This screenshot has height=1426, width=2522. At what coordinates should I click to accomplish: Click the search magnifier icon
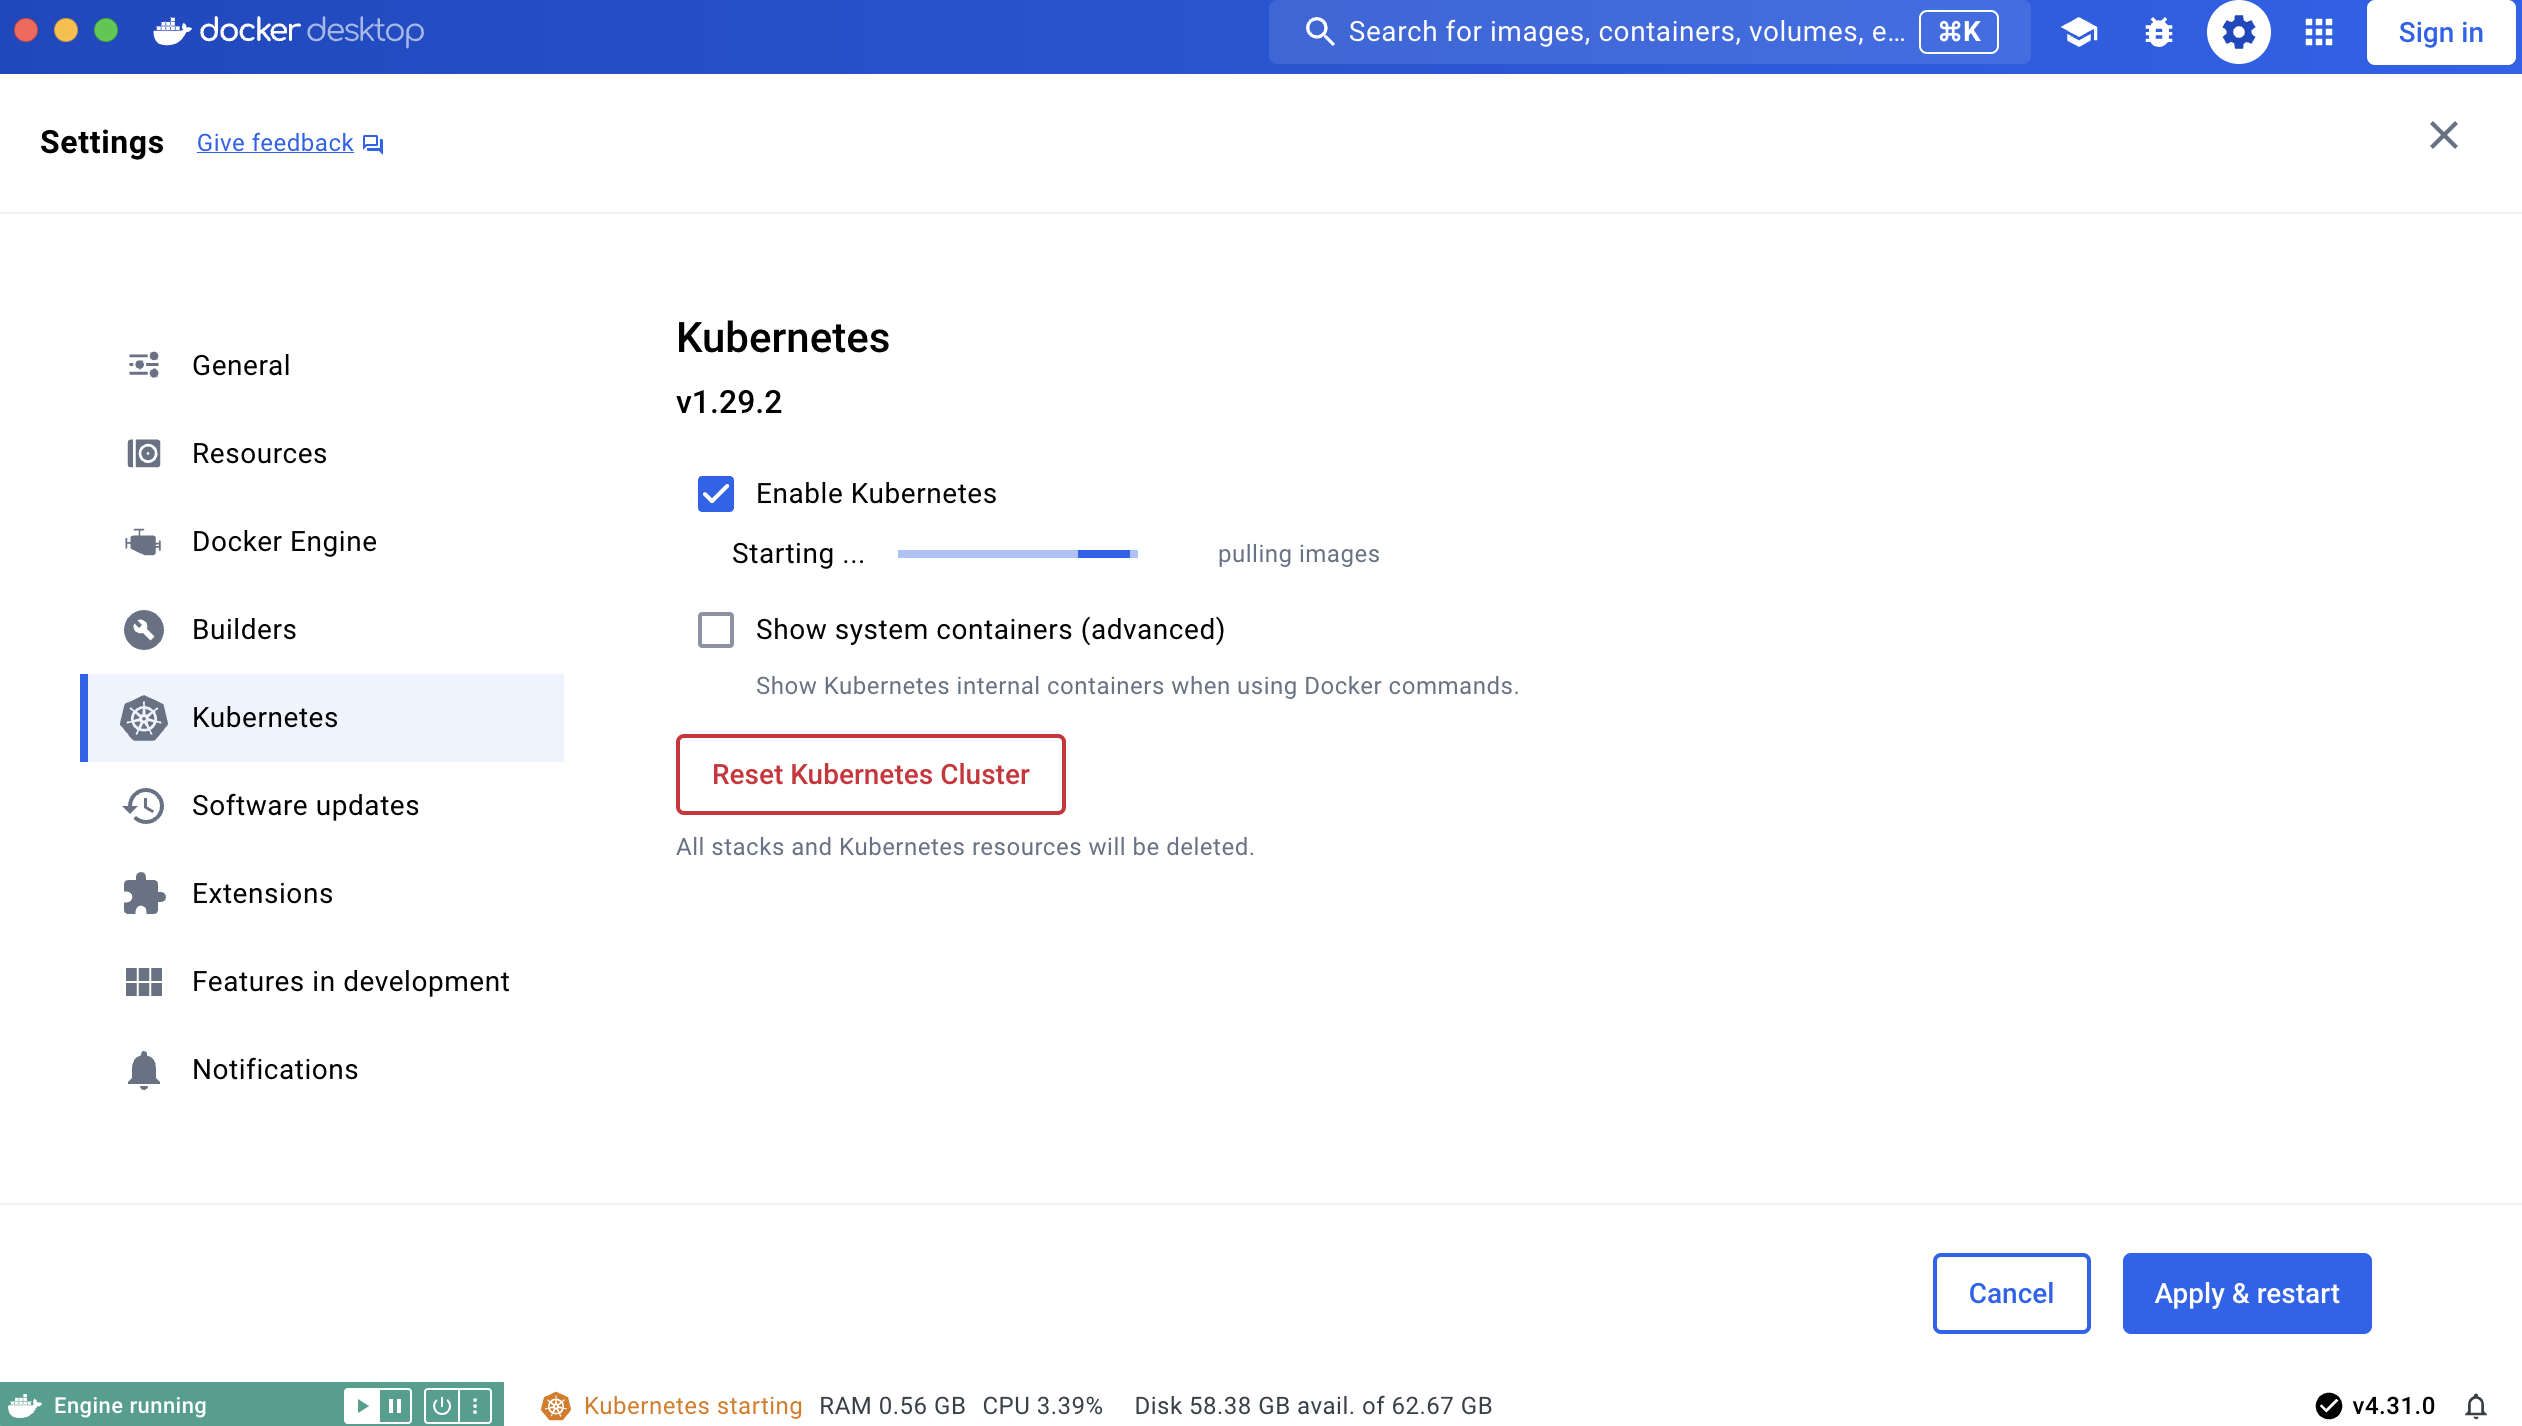[1319, 32]
